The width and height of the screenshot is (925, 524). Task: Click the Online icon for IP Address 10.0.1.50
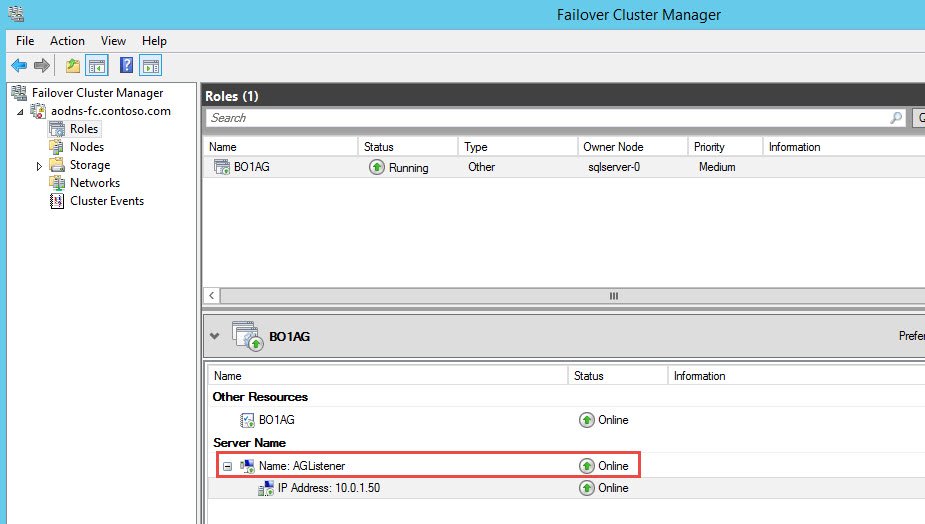[586, 489]
